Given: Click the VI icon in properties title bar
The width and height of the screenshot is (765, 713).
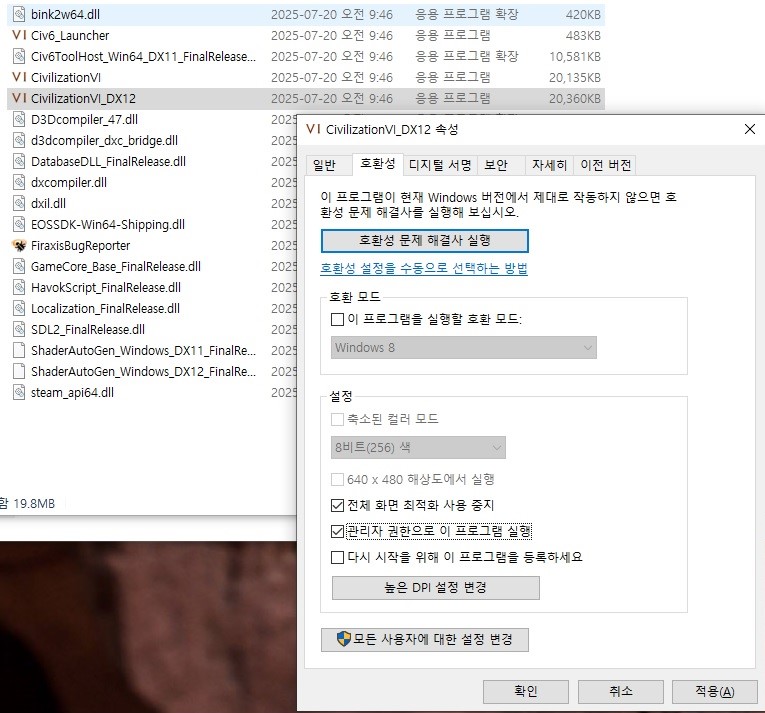Looking at the screenshot, I should tap(313, 129).
